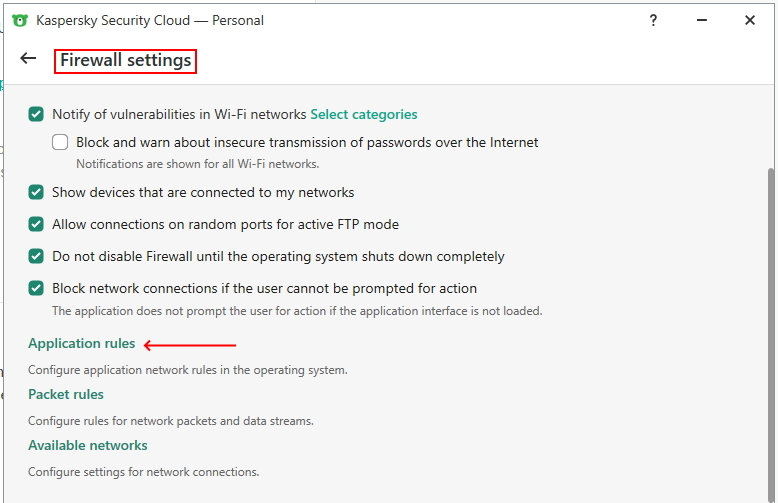Minimize the Kaspersky window
The width and height of the screenshot is (778, 503).
pyautogui.click(x=701, y=20)
